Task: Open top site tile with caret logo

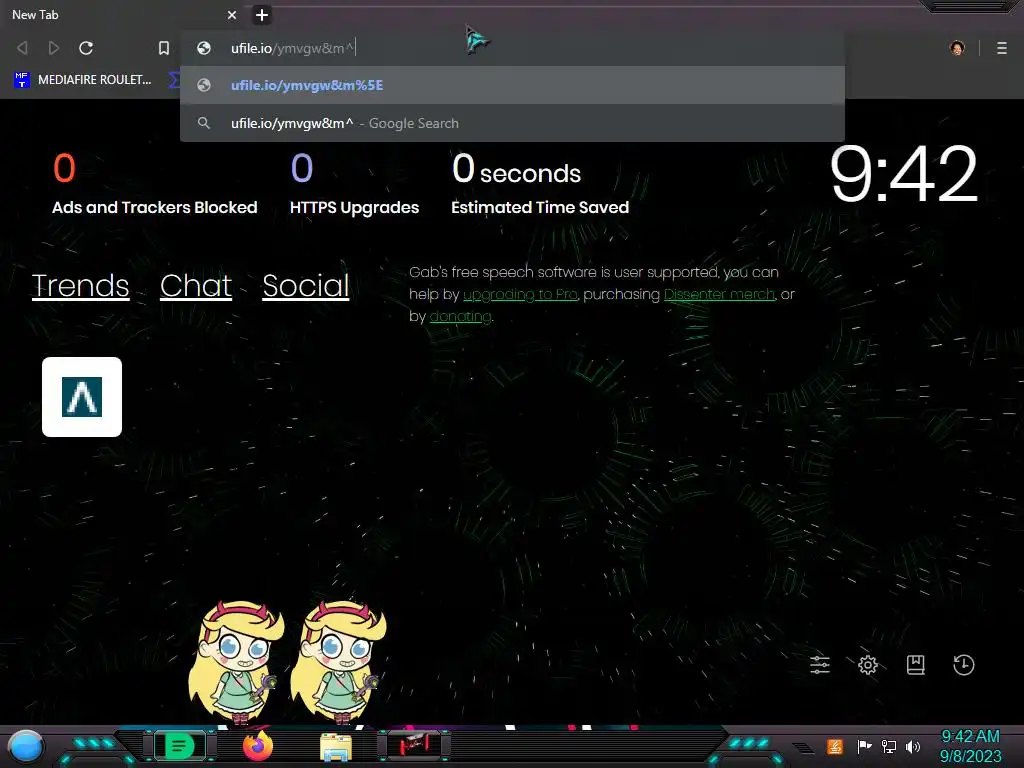Action: tap(82, 397)
